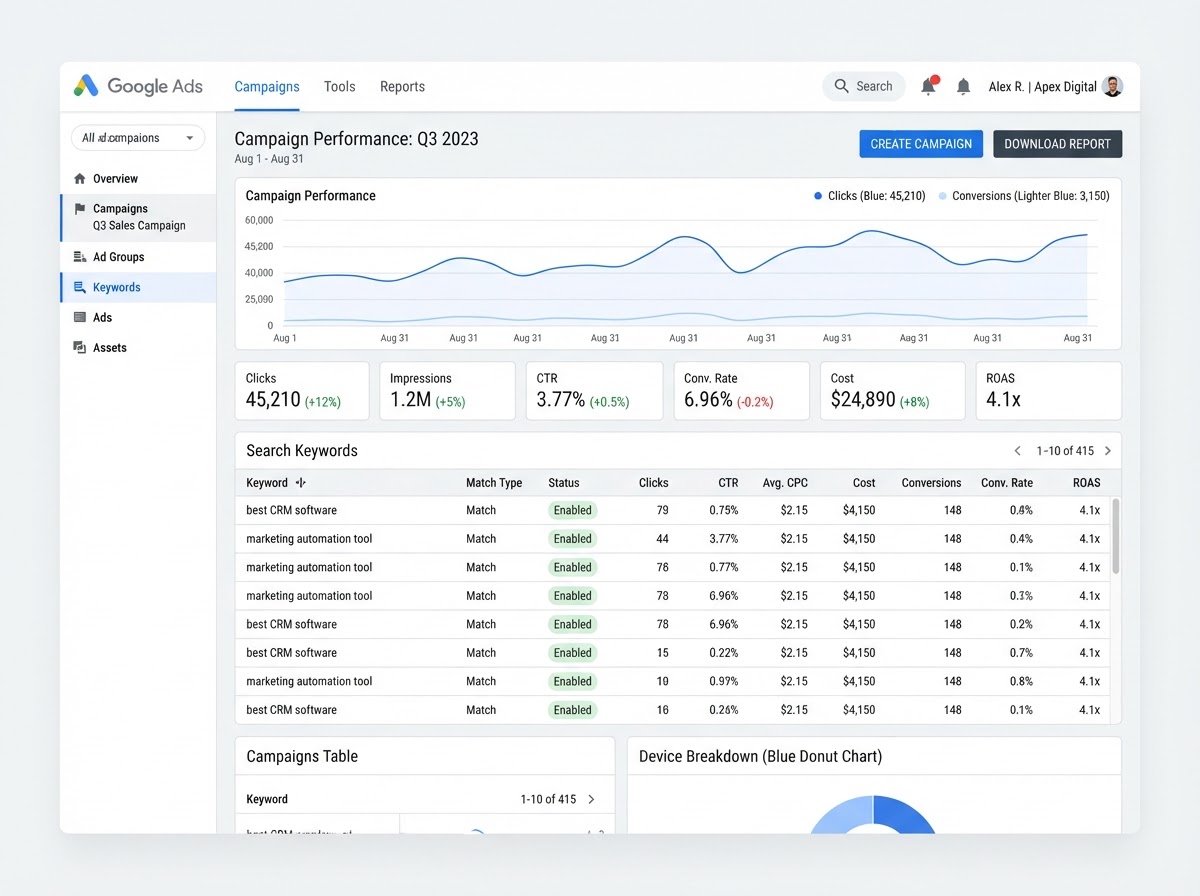Click the Clicks 45,210 metric card
This screenshot has height=896, width=1200.
click(301, 391)
